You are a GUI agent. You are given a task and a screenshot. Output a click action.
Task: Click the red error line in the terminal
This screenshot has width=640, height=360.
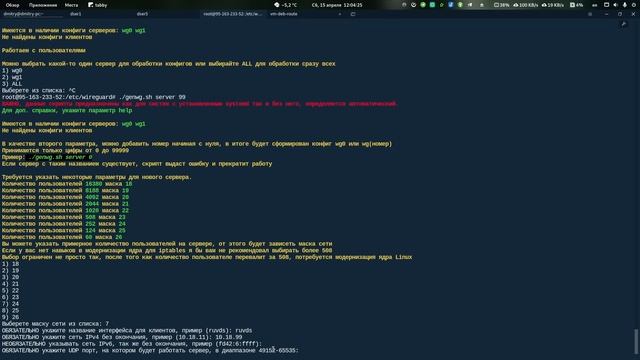pos(199,104)
